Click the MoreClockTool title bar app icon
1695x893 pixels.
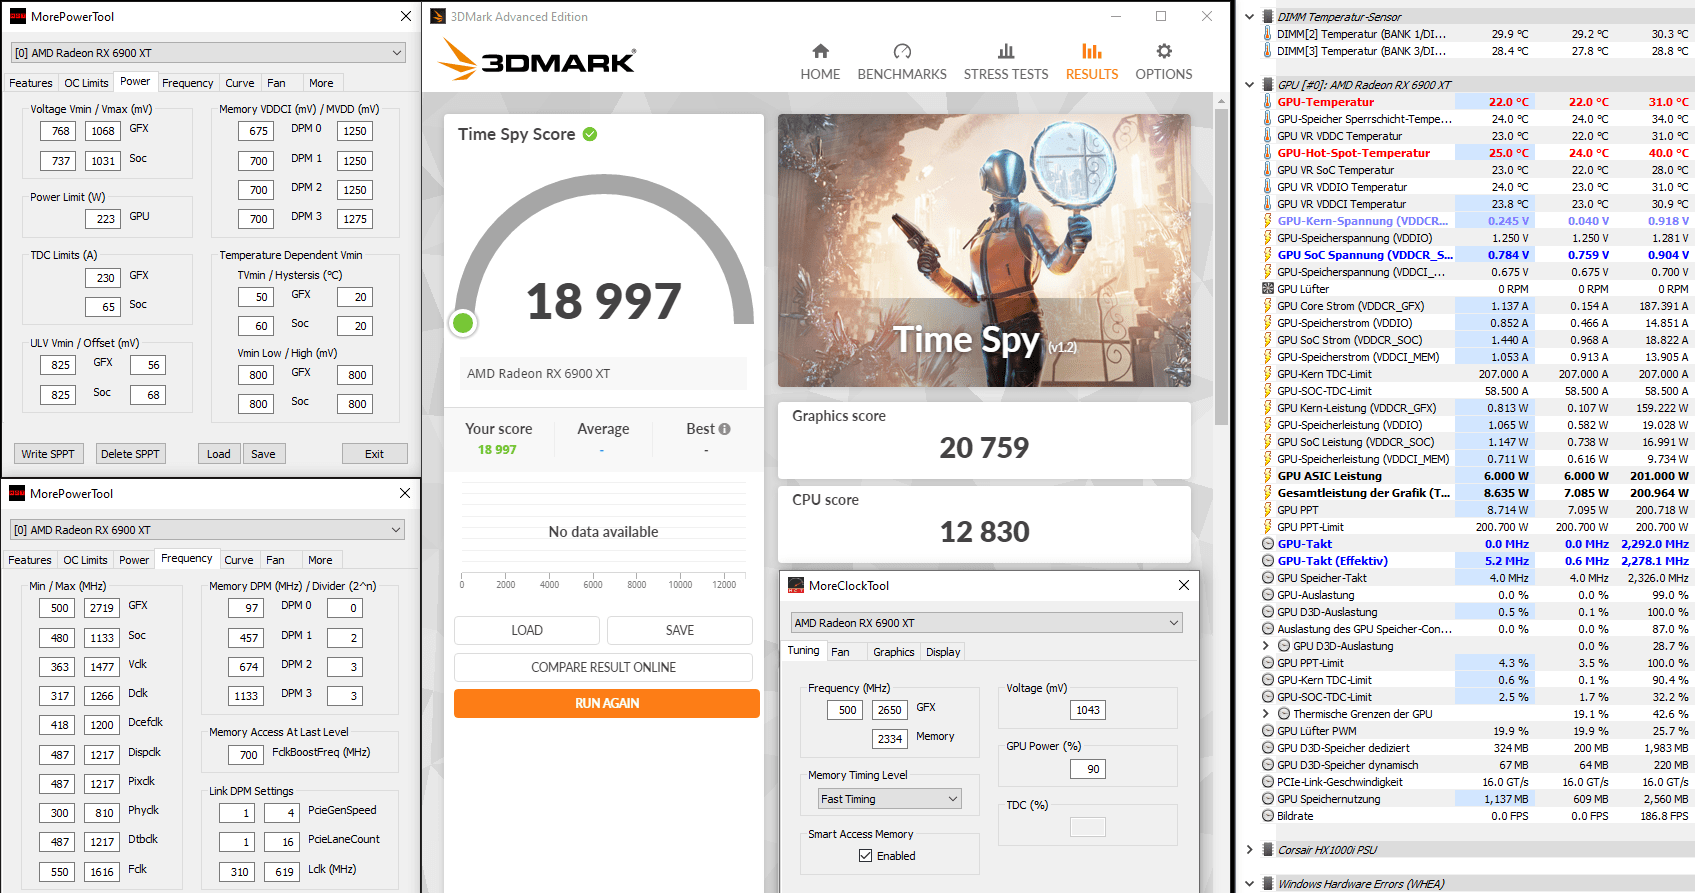point(796,585)
